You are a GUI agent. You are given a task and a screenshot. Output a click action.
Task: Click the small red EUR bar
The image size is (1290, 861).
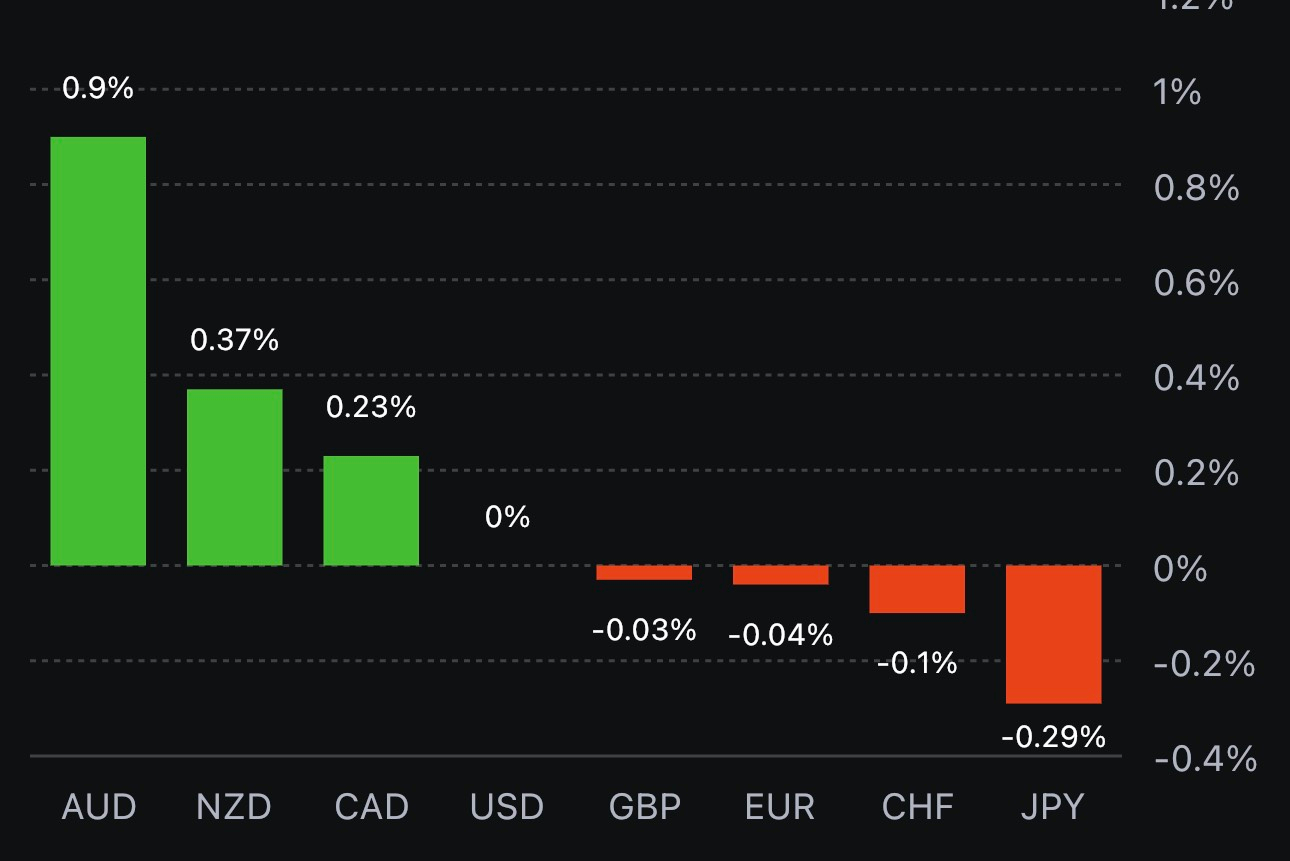tap(780, 575)
